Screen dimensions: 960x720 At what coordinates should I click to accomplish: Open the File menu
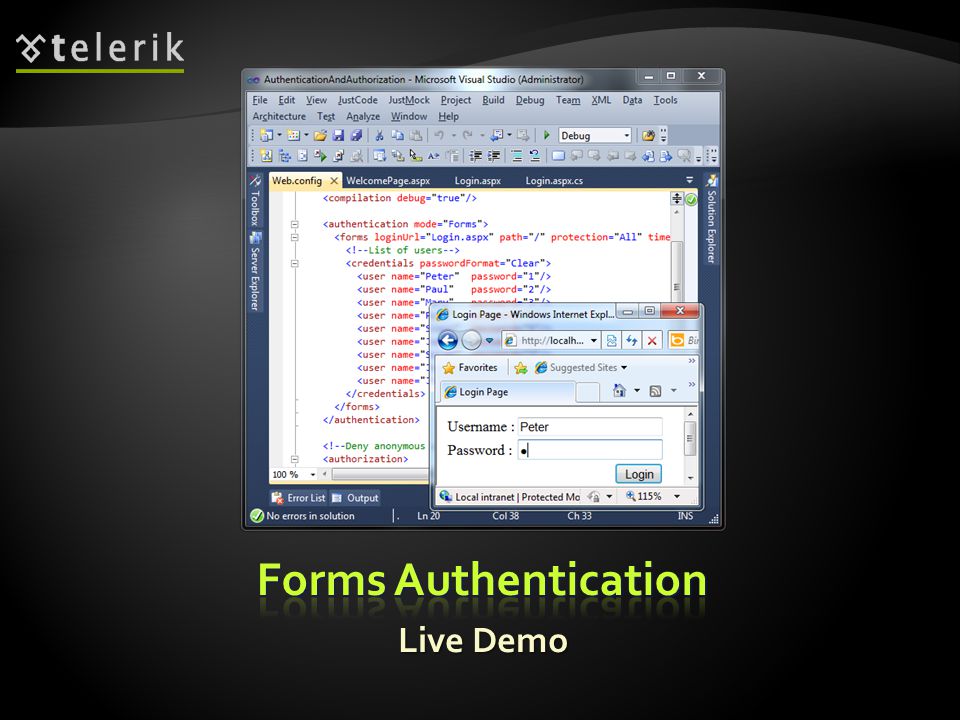point(260,100)
